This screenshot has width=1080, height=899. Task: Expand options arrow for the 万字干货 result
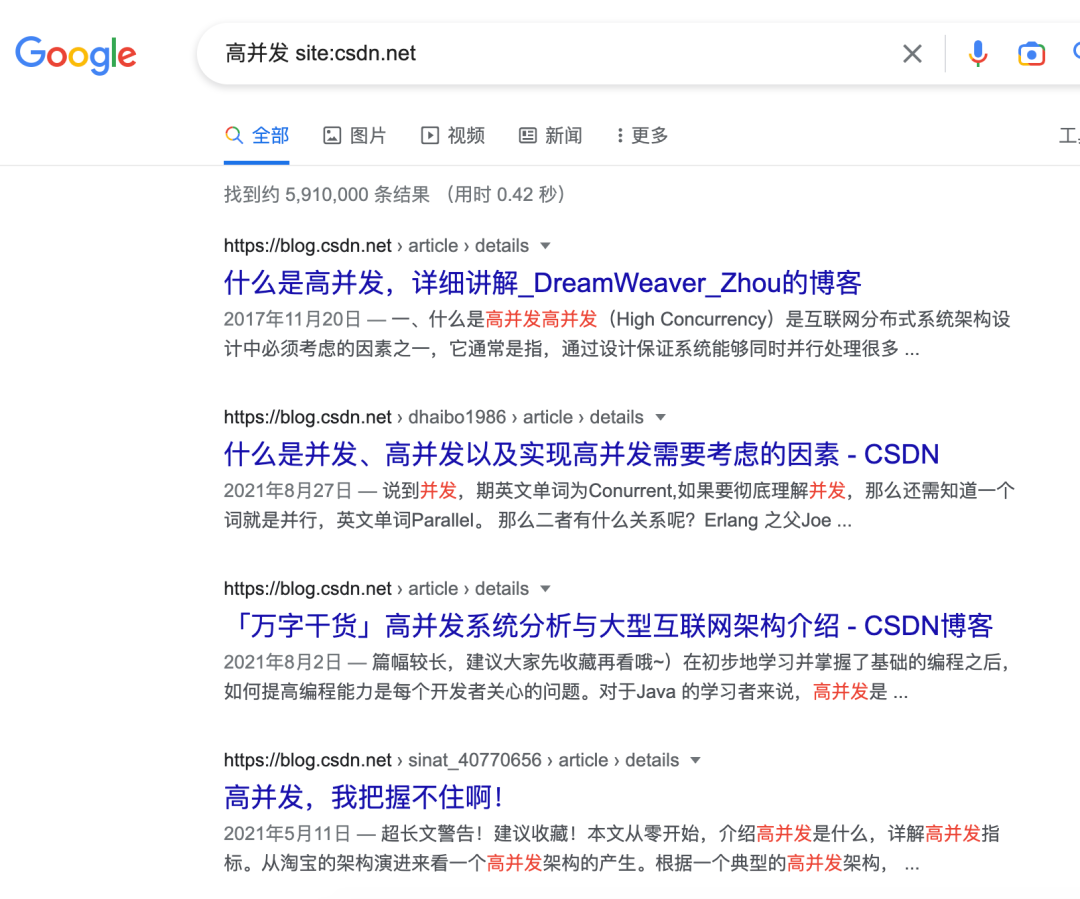pyautogui.click(x=546, y=589)
